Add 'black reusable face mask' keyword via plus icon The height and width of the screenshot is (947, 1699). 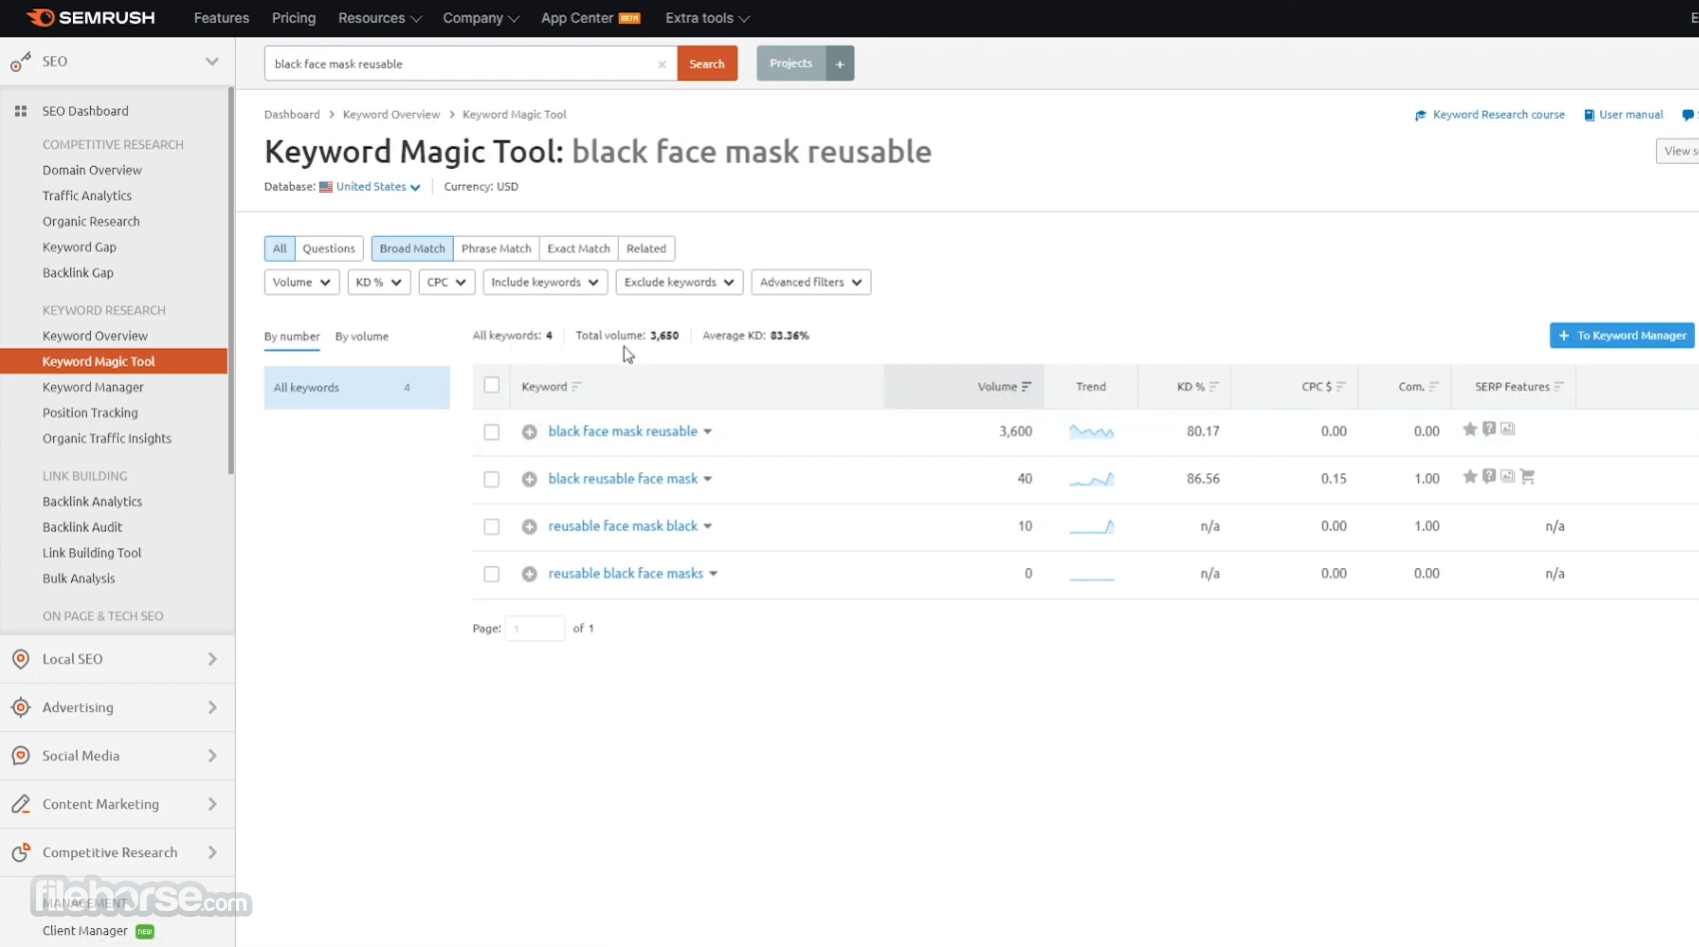(529, 479)
